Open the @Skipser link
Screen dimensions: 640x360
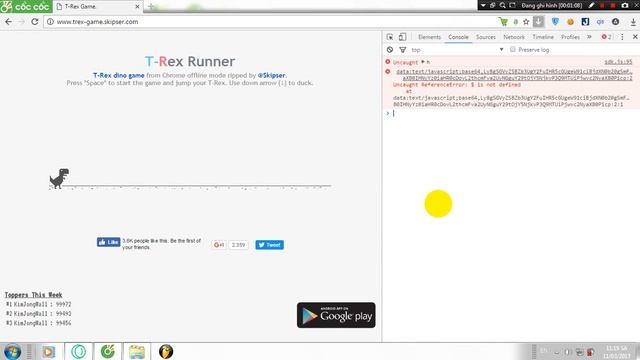271,76
